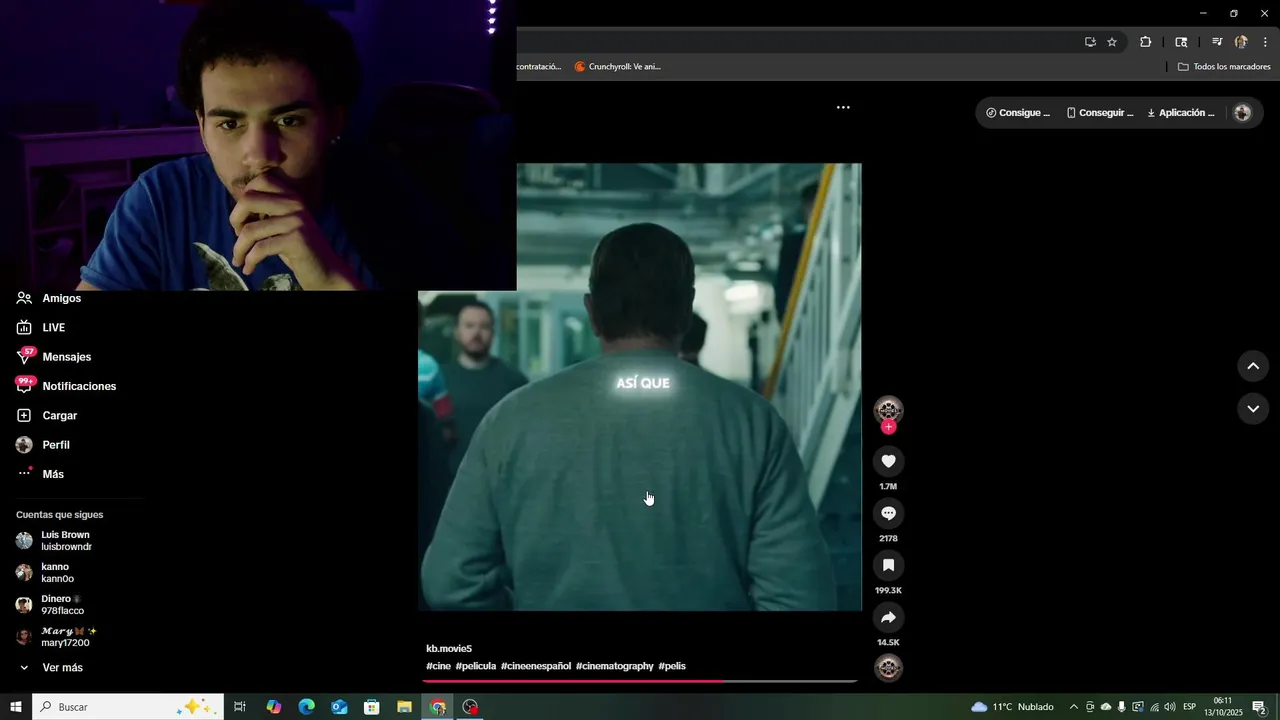
Task: Open weather widget 11°C Nublado
Action: pyautogui.click(x=1012, y=707)
